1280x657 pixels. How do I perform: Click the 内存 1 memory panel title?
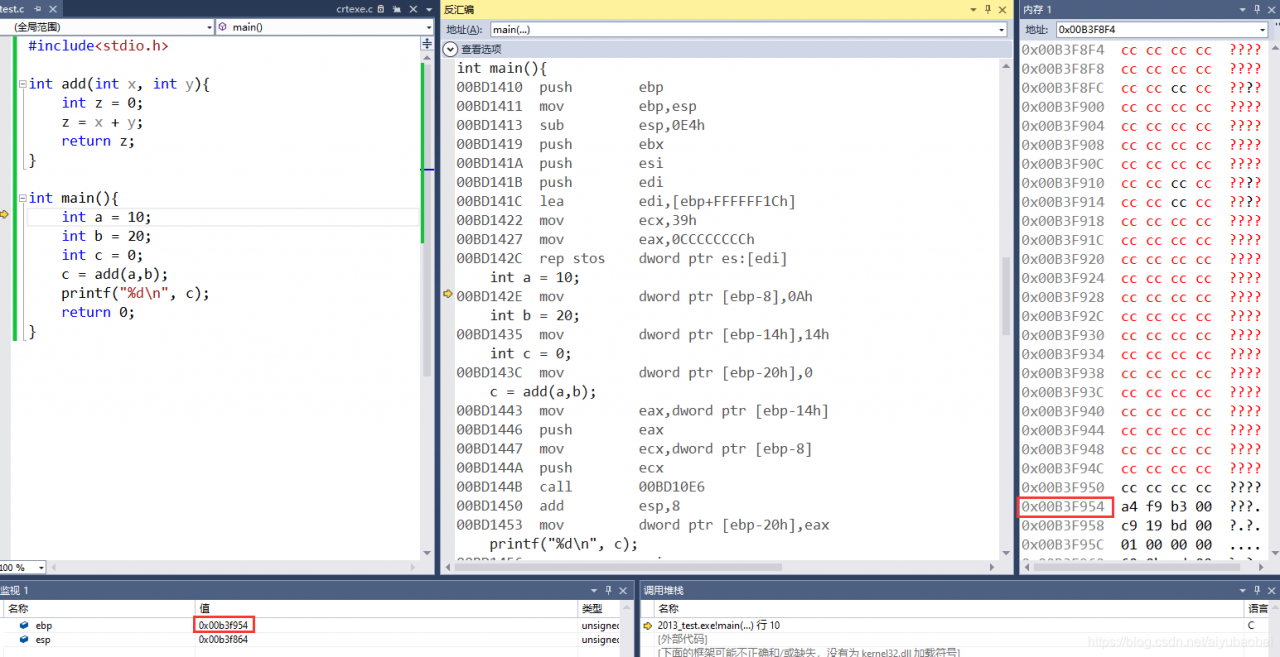point(1037,9)
